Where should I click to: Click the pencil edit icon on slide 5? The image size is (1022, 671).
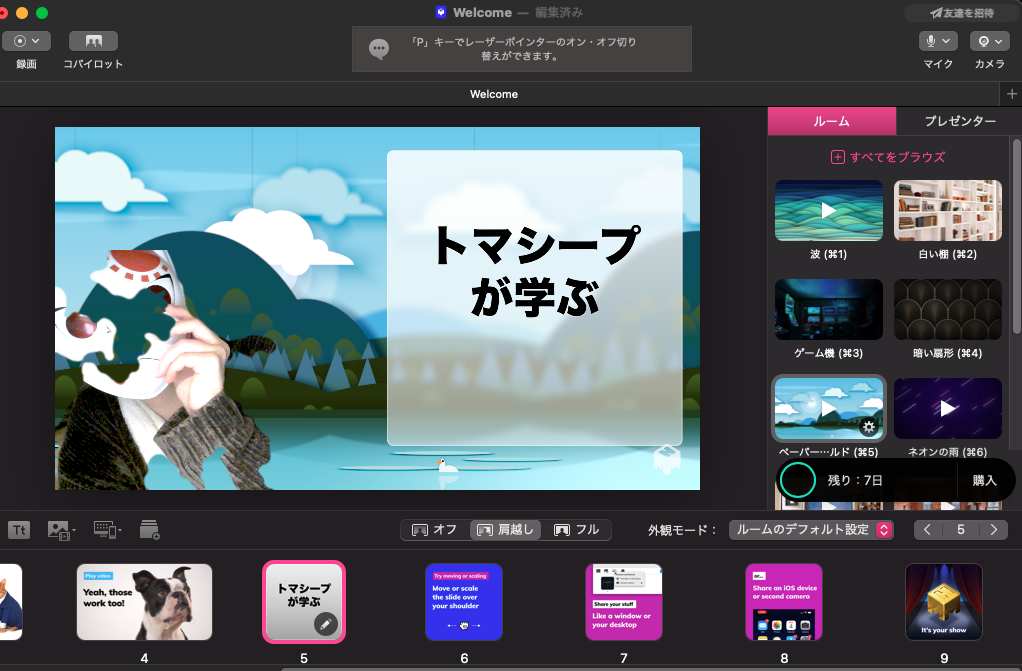(x=325, y=624)
